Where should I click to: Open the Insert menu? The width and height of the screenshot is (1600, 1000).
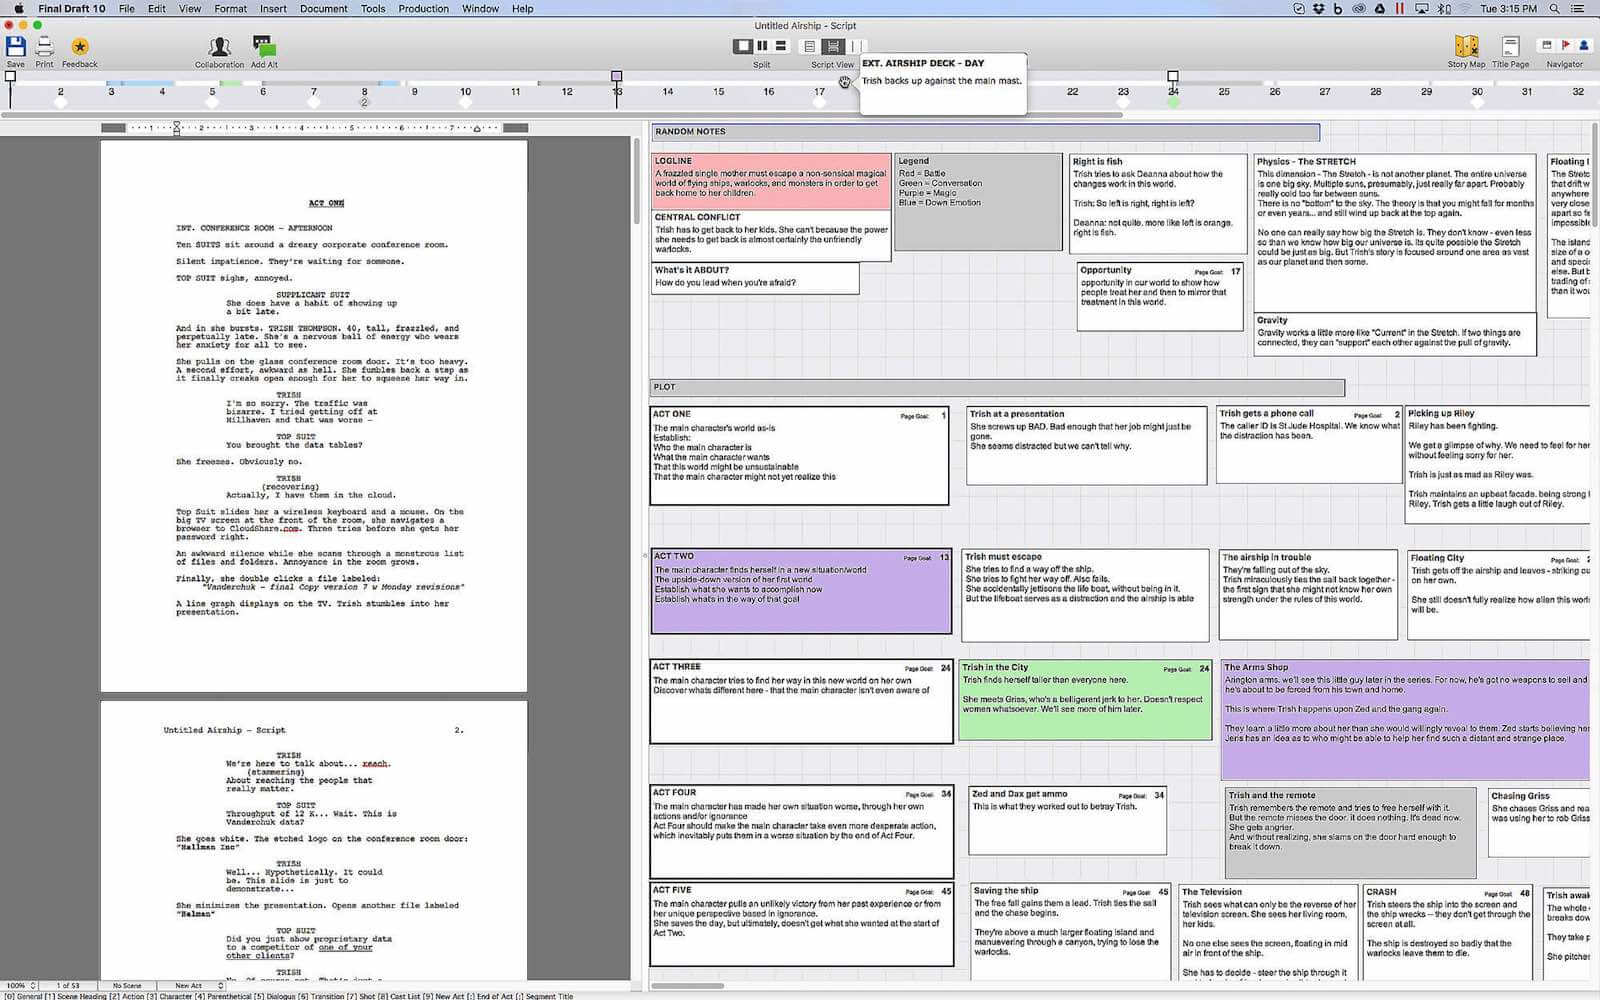[273, 8]
